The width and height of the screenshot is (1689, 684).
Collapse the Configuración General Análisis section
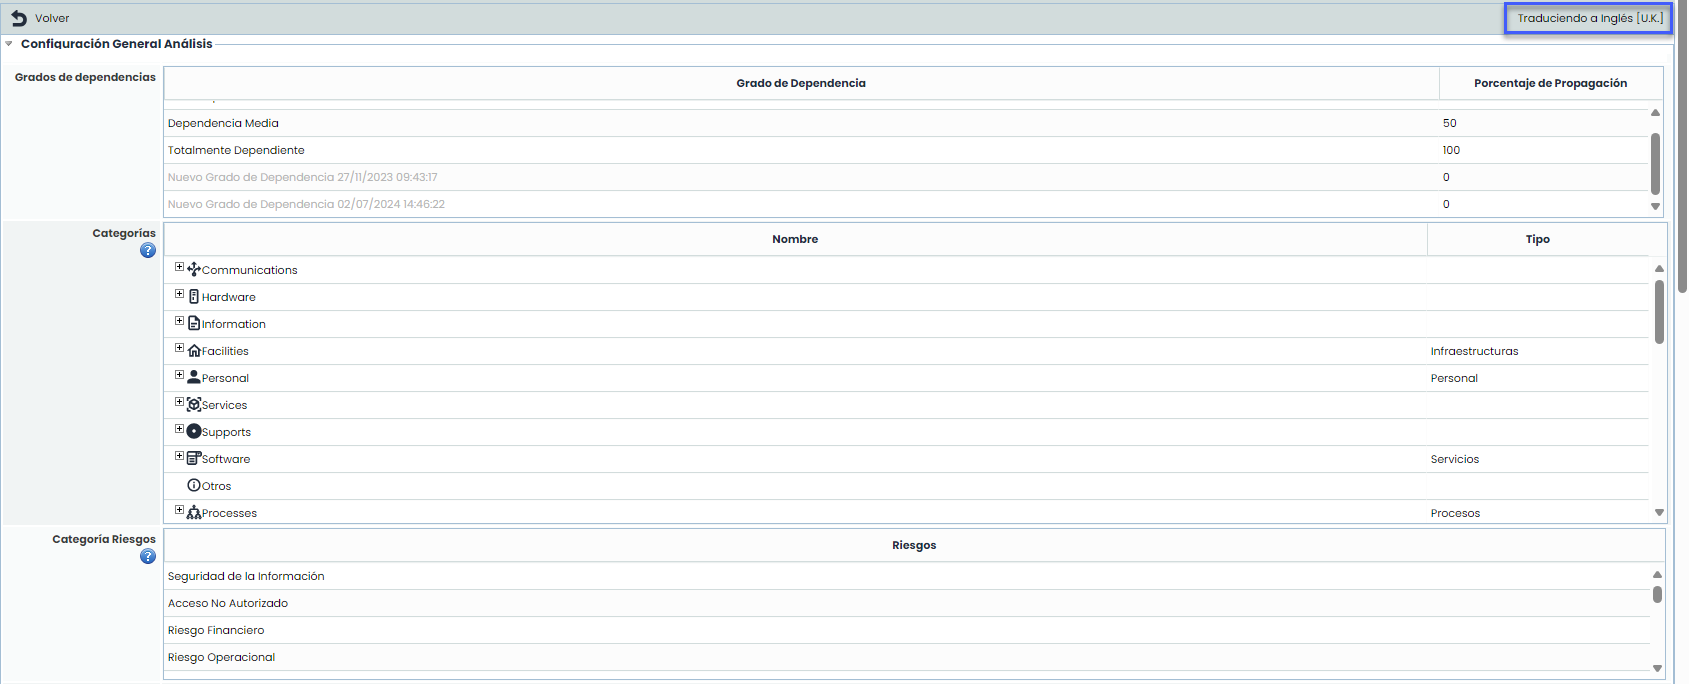pyautogui.click(x=9, y=44)
